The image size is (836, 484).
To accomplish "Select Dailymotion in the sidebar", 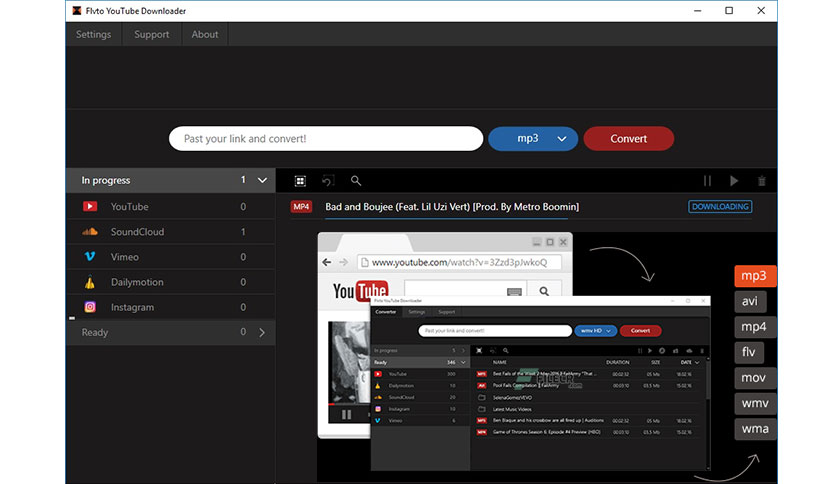I will pos(137,282).
